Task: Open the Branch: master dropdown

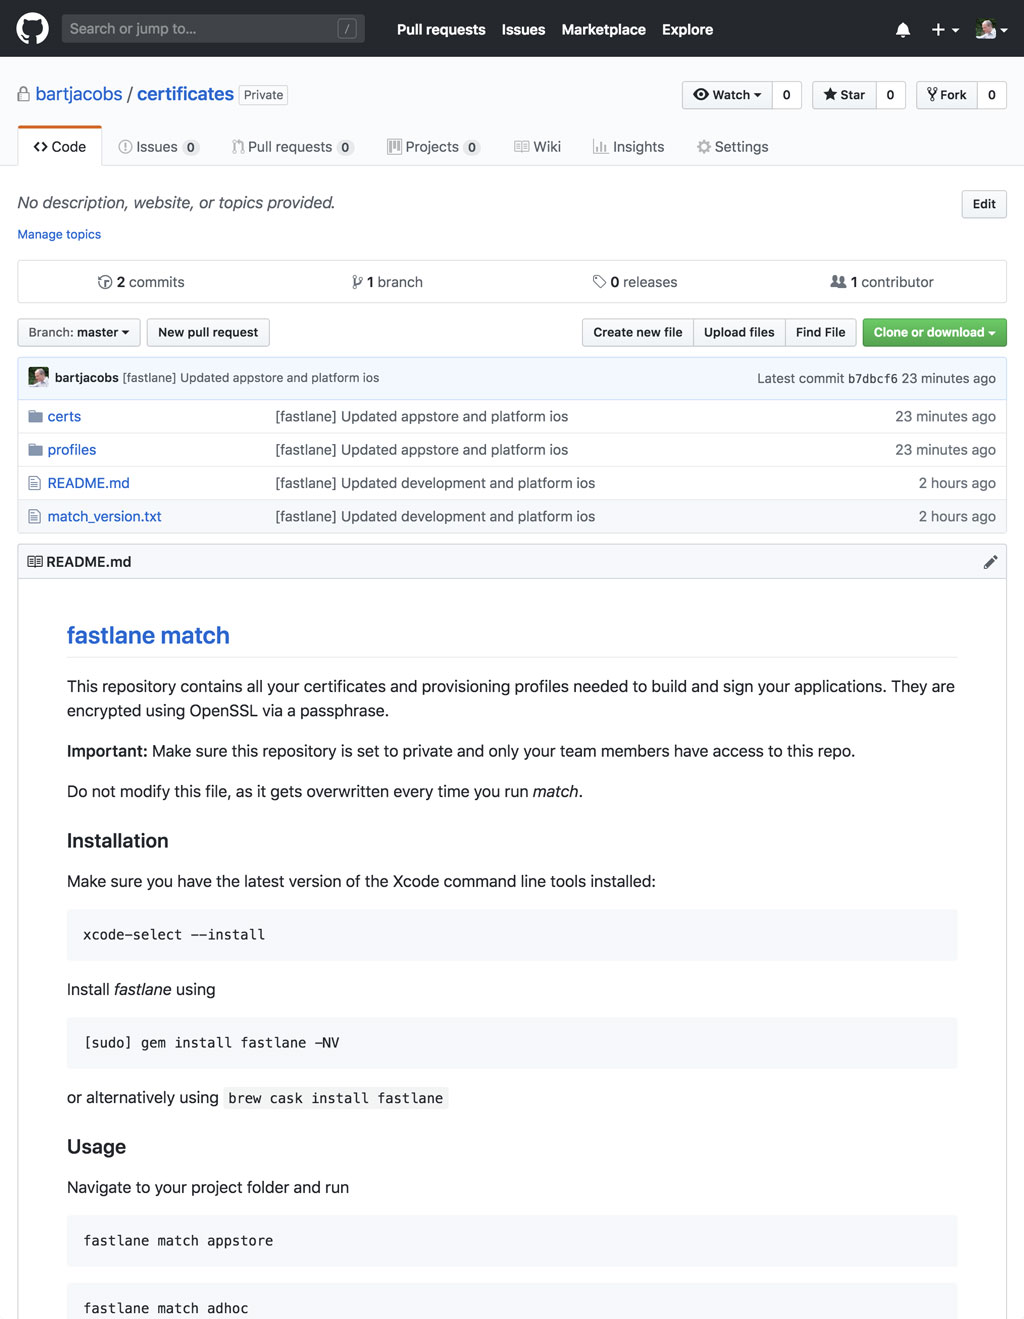Action: click(x=78, y=332)
